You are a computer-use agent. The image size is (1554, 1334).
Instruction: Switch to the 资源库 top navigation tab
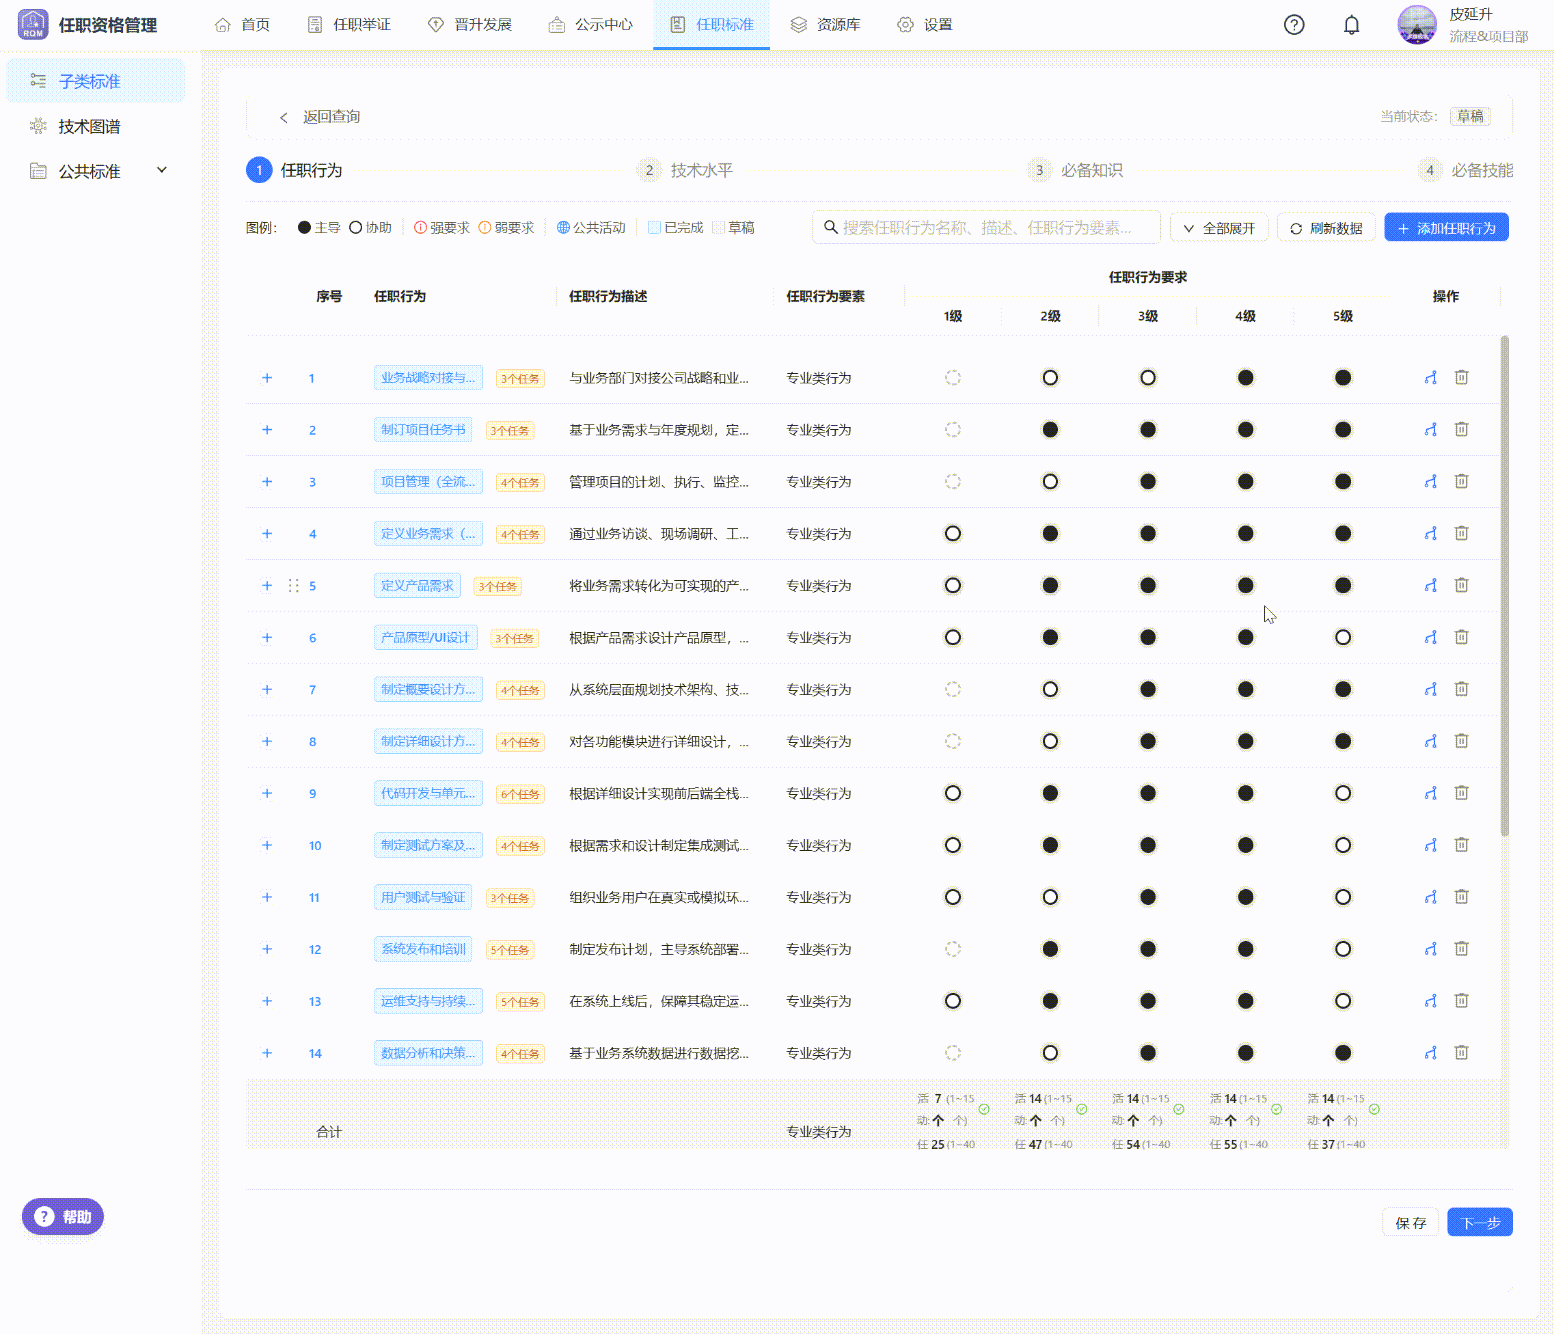(x=825, y=25)
